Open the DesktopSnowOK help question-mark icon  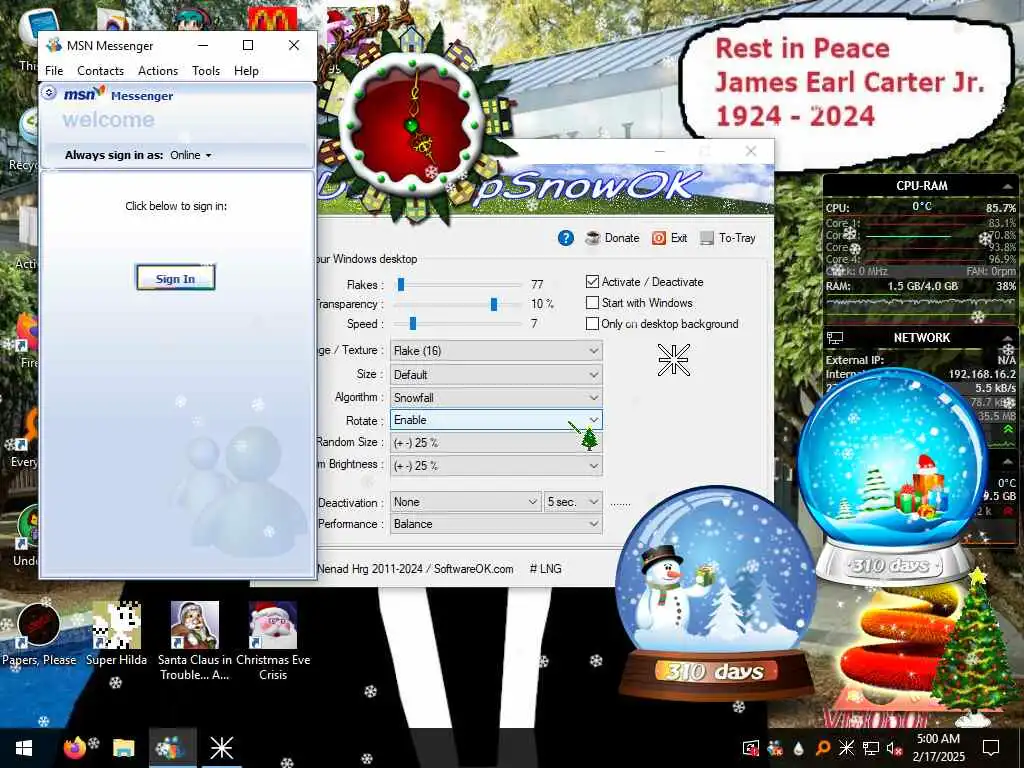[566, 238]
